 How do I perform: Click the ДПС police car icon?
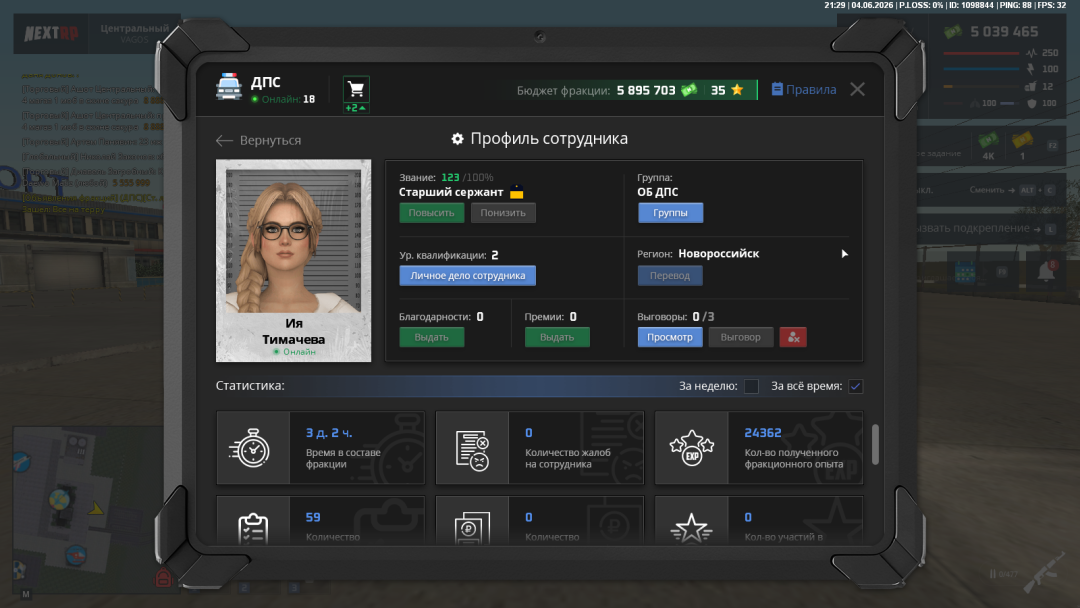pyautogui.click(x=229, y=88)
